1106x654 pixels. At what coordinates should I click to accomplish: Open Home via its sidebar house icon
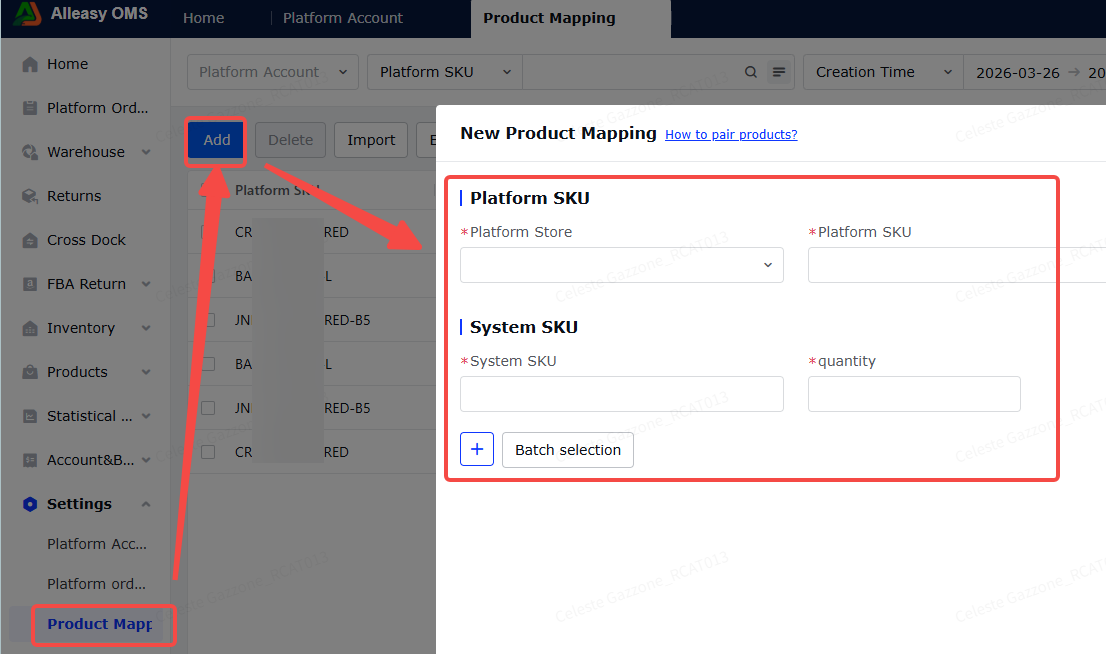pos(30,64)
